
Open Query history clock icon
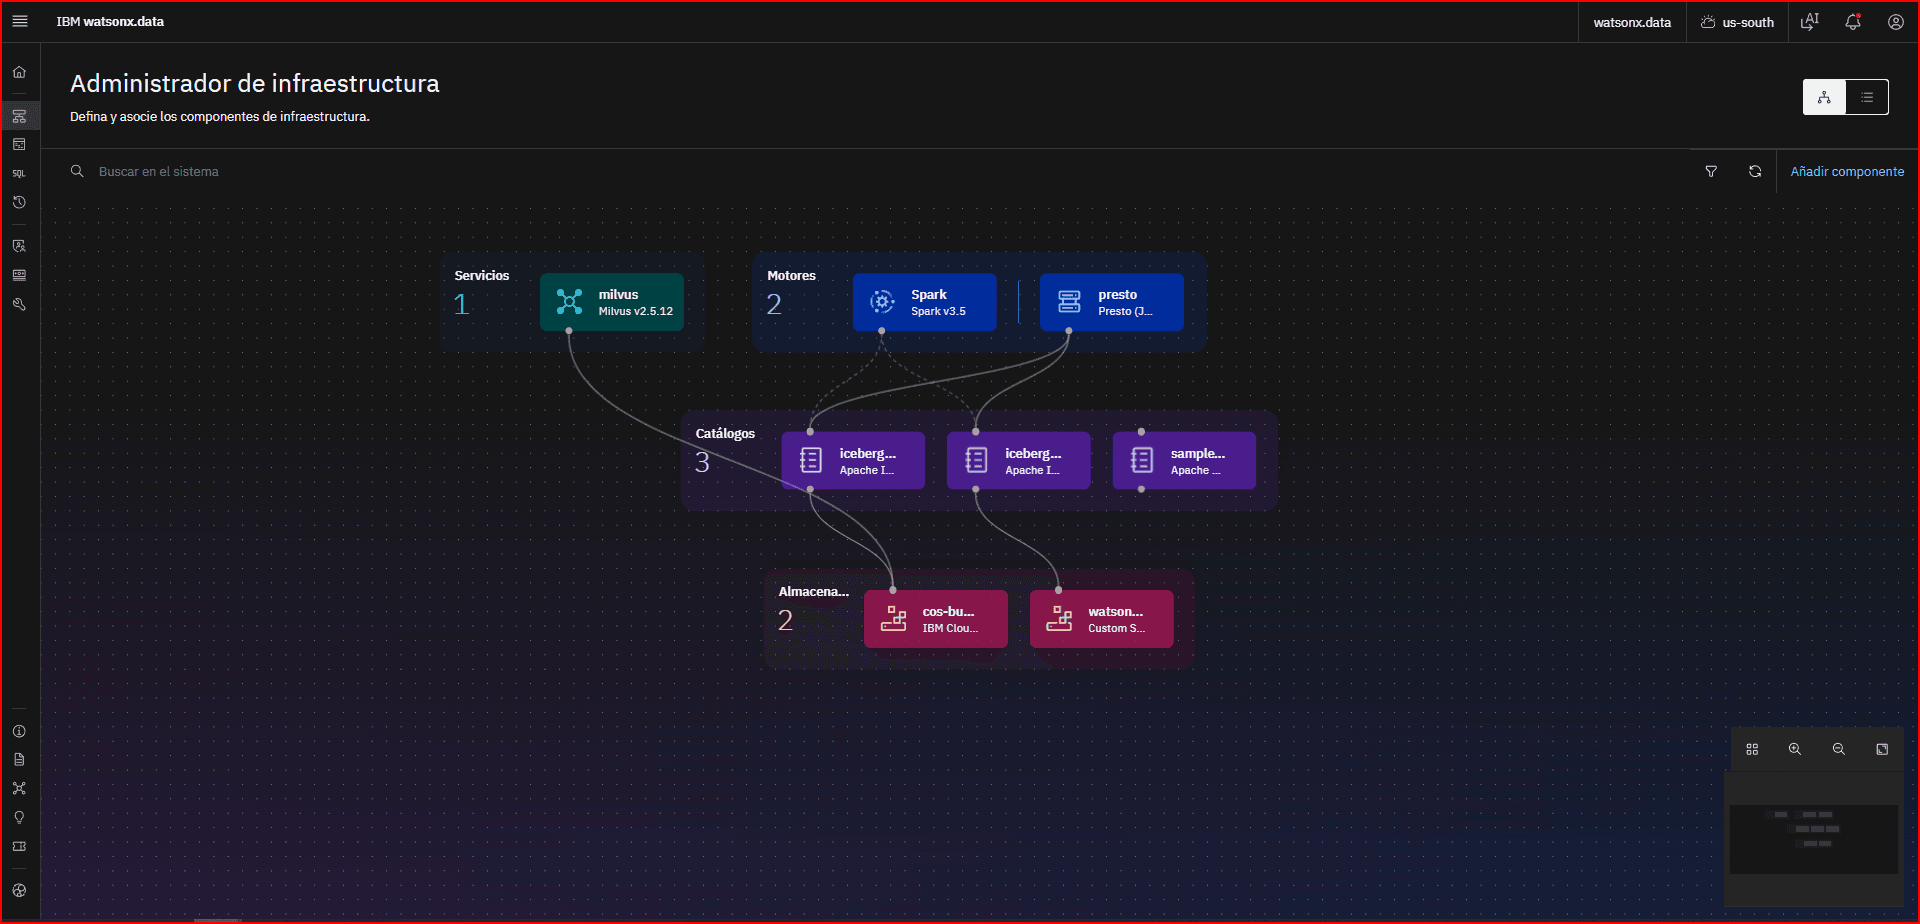(x=19, y=202)
